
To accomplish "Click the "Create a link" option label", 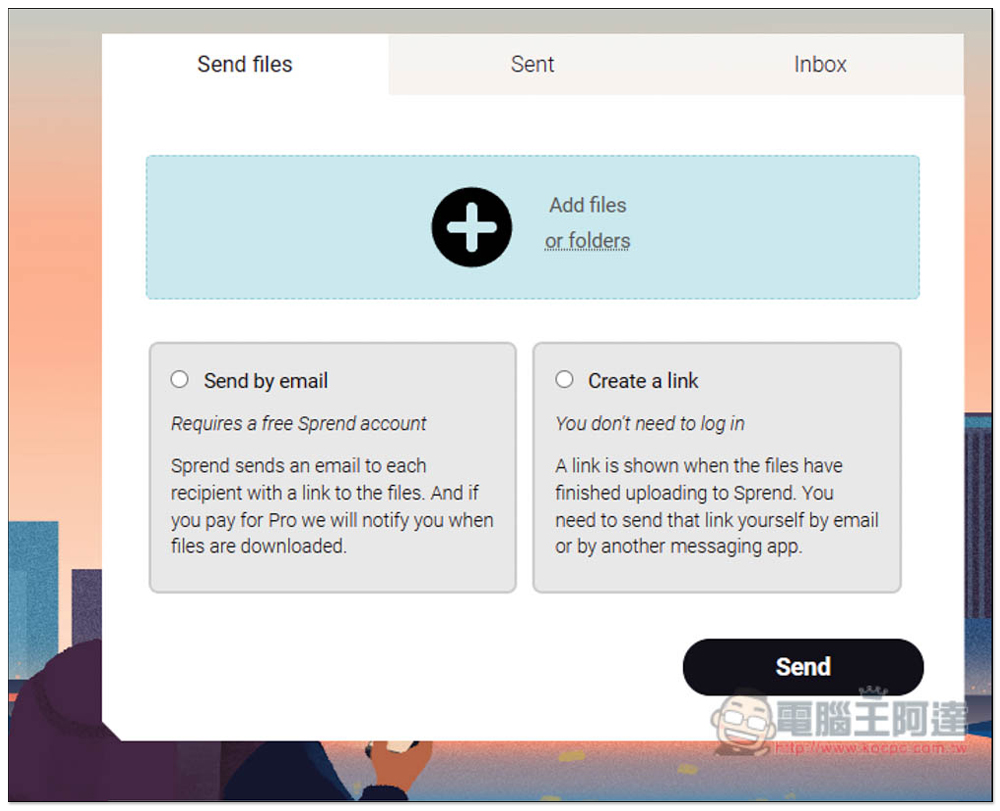I will (643, 381).
